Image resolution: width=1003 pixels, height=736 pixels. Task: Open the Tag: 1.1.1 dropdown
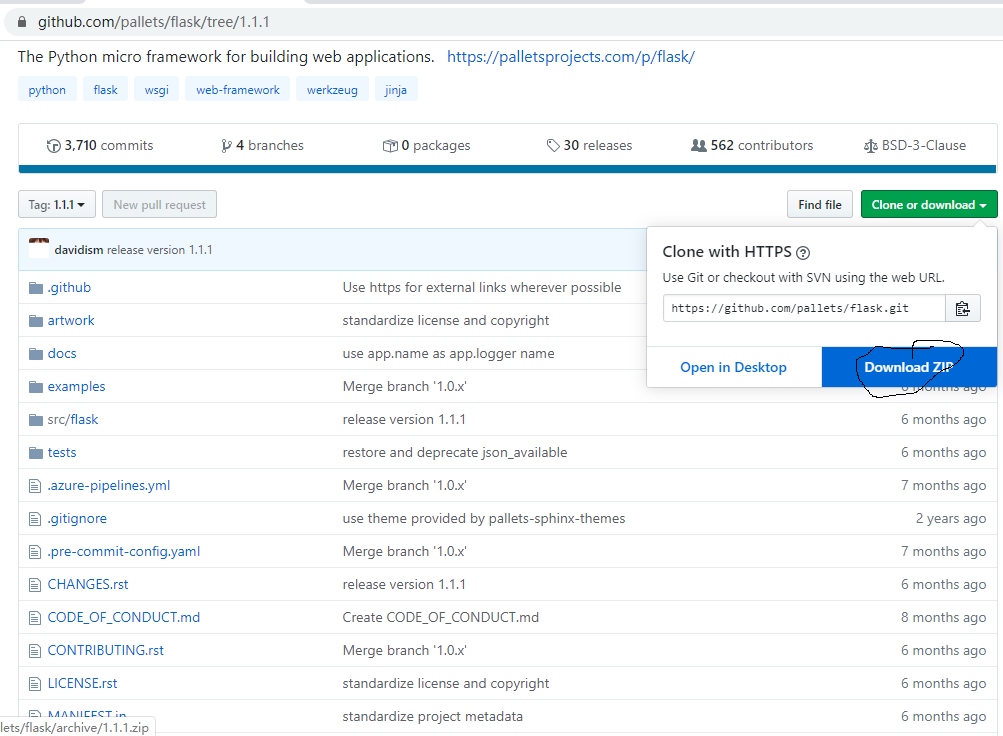pyautogui.click(x=57, y=205)
